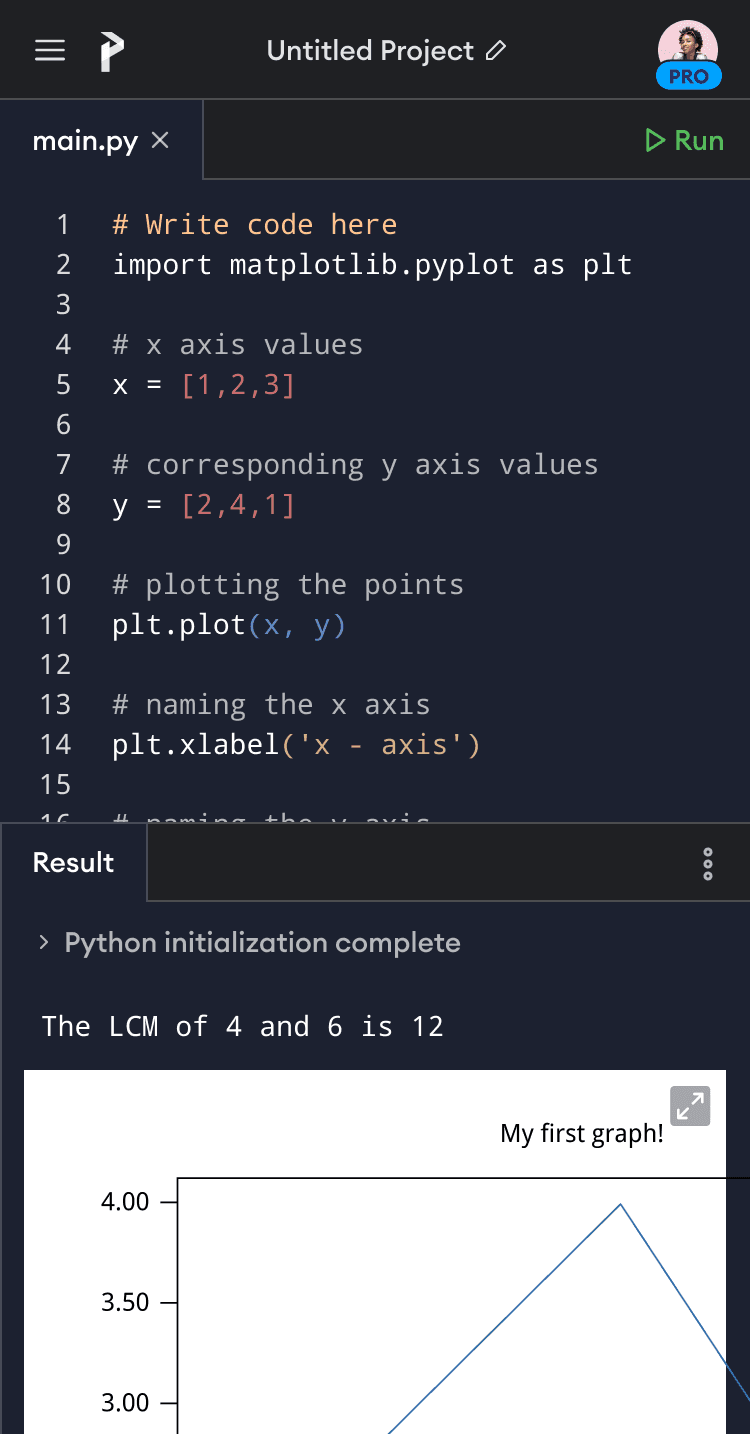Click the '# plotting the points' comment

pyautogui.click(x=288, y=584)
